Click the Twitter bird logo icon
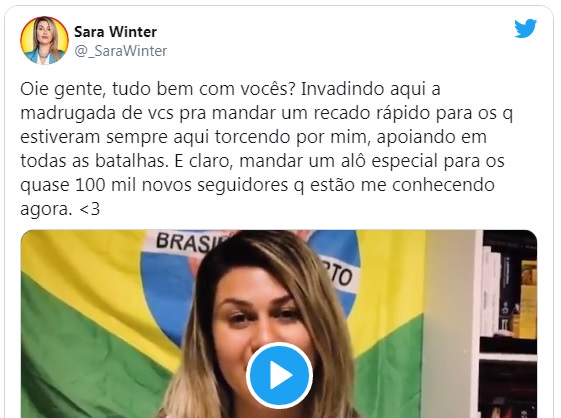This screenshot has width=561, height=418. [526, 28]
